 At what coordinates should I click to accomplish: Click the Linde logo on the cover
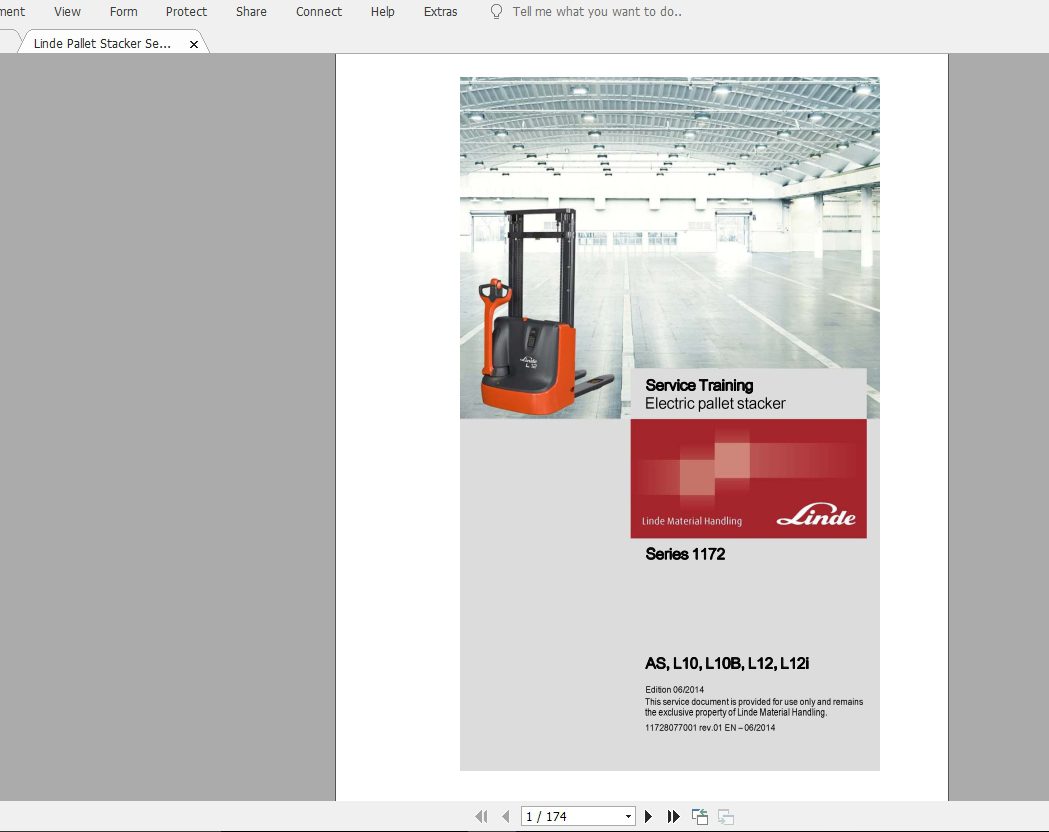click(x=816, y=514)
